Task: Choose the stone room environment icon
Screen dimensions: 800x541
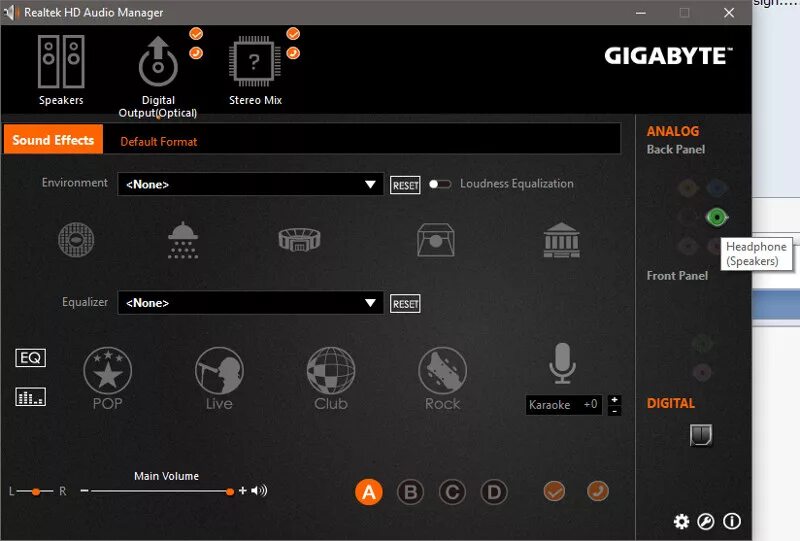Action: point(435,239)
